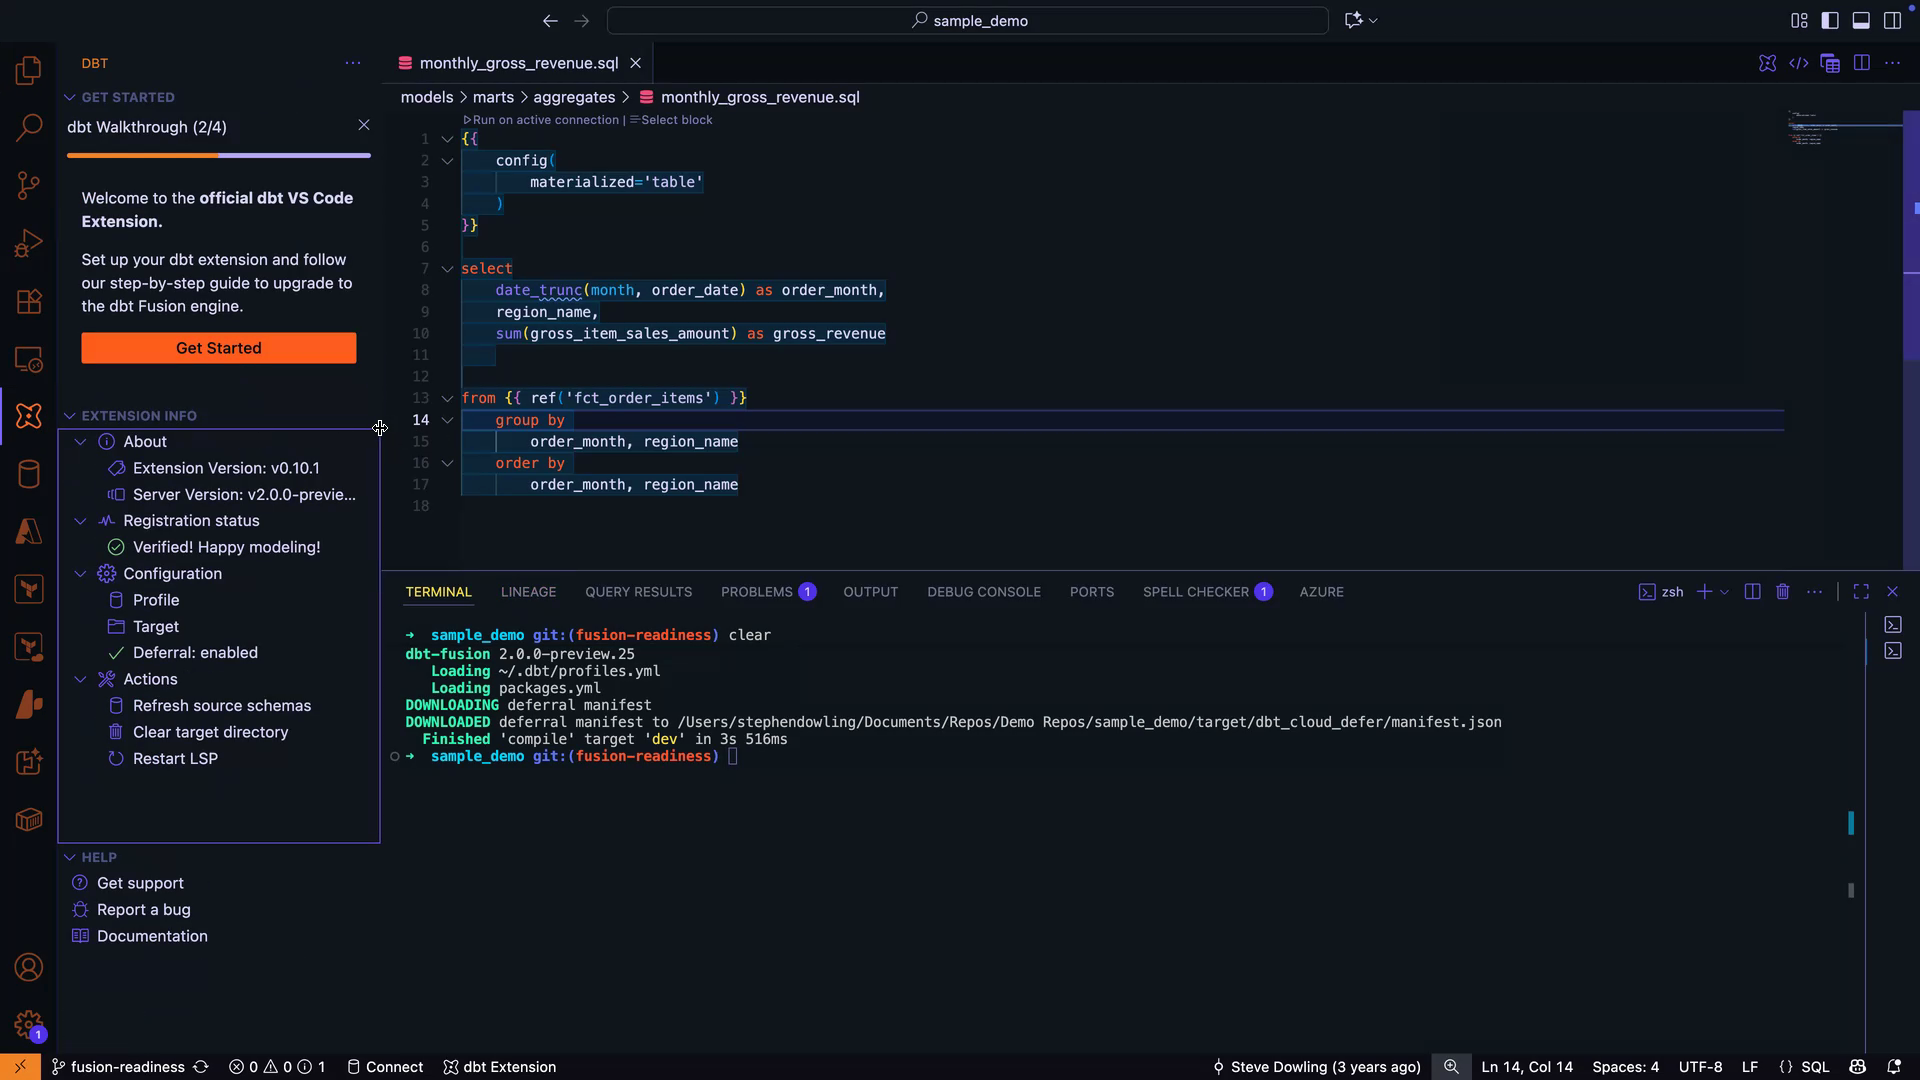The width and height of the screenshot is (1920, 1080).
Task: Switch to the LINEAGE panel tab
Action: (x=528, y=592)
